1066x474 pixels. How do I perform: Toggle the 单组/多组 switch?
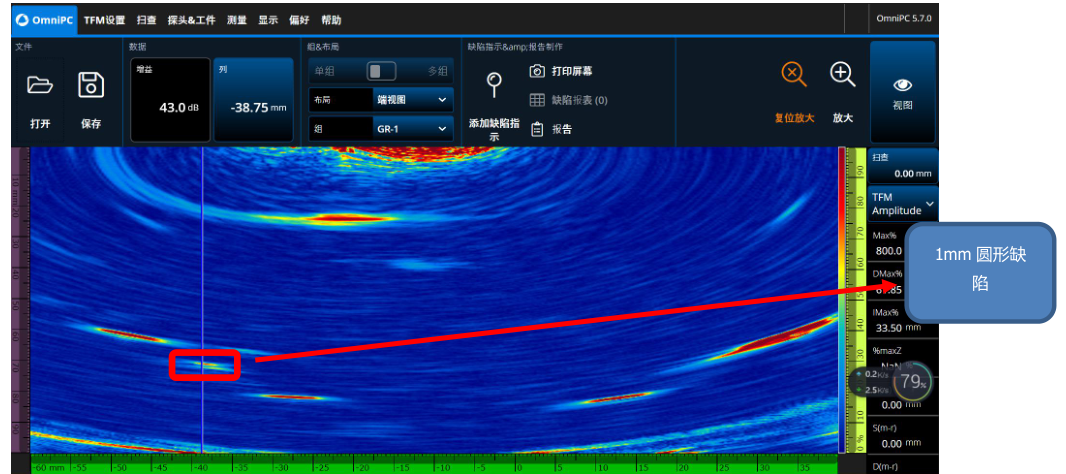381,71
